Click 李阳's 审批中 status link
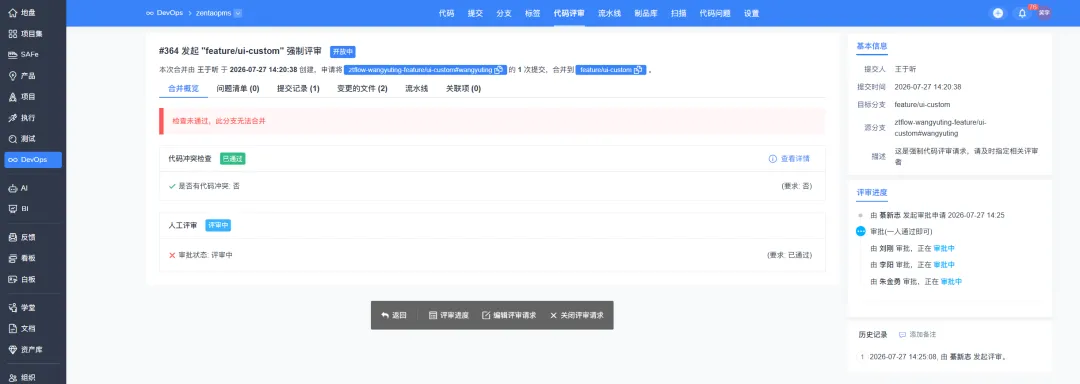 tap(944, 264)
